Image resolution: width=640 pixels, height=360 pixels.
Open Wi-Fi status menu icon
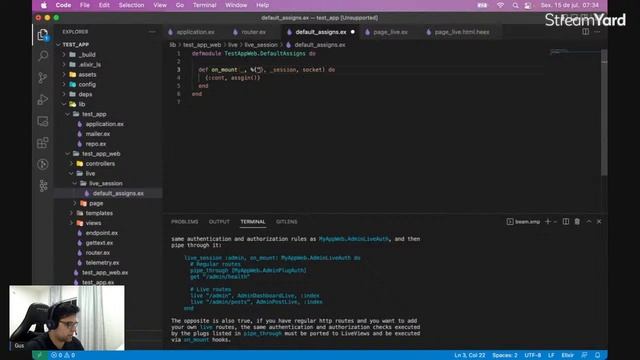500,5
